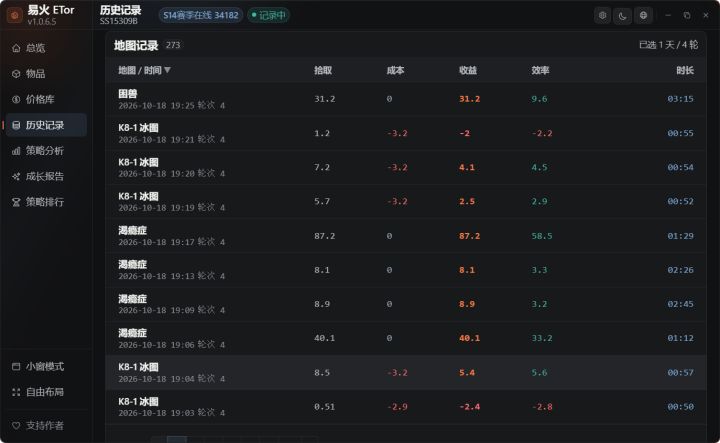This screenshot has height=443, width=720.
Task: Click the hexagon settings icon in the title bar
Action: [x=602, y=16]
